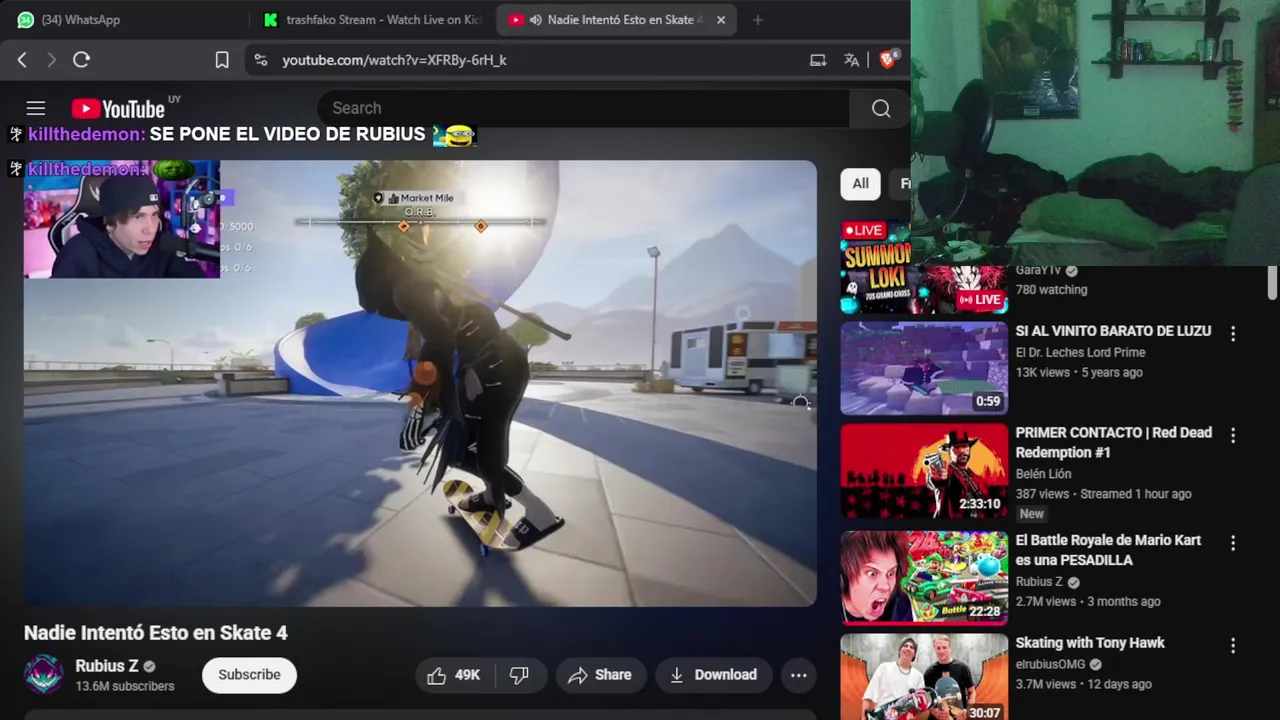Open the Rubius Z channel name link
Screen dimensions: 1280x720
[106, 666]
